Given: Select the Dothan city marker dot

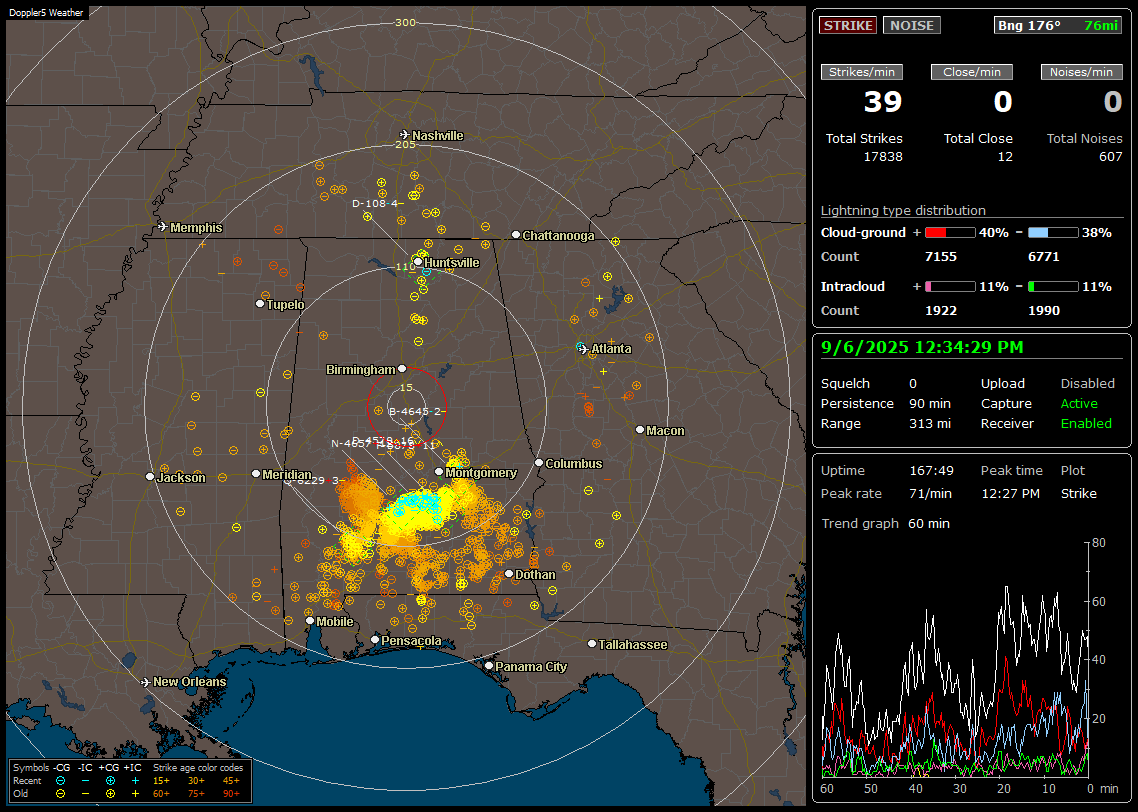Looking at the screenshot, I should pyautogui.click(x=509, y=574).
